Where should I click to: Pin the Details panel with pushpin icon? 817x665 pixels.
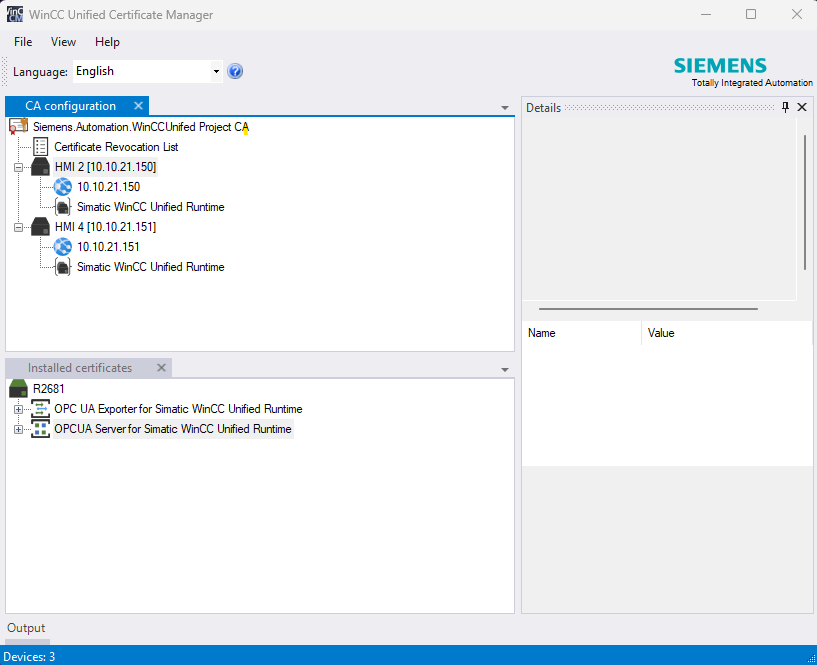coord(785,107)
